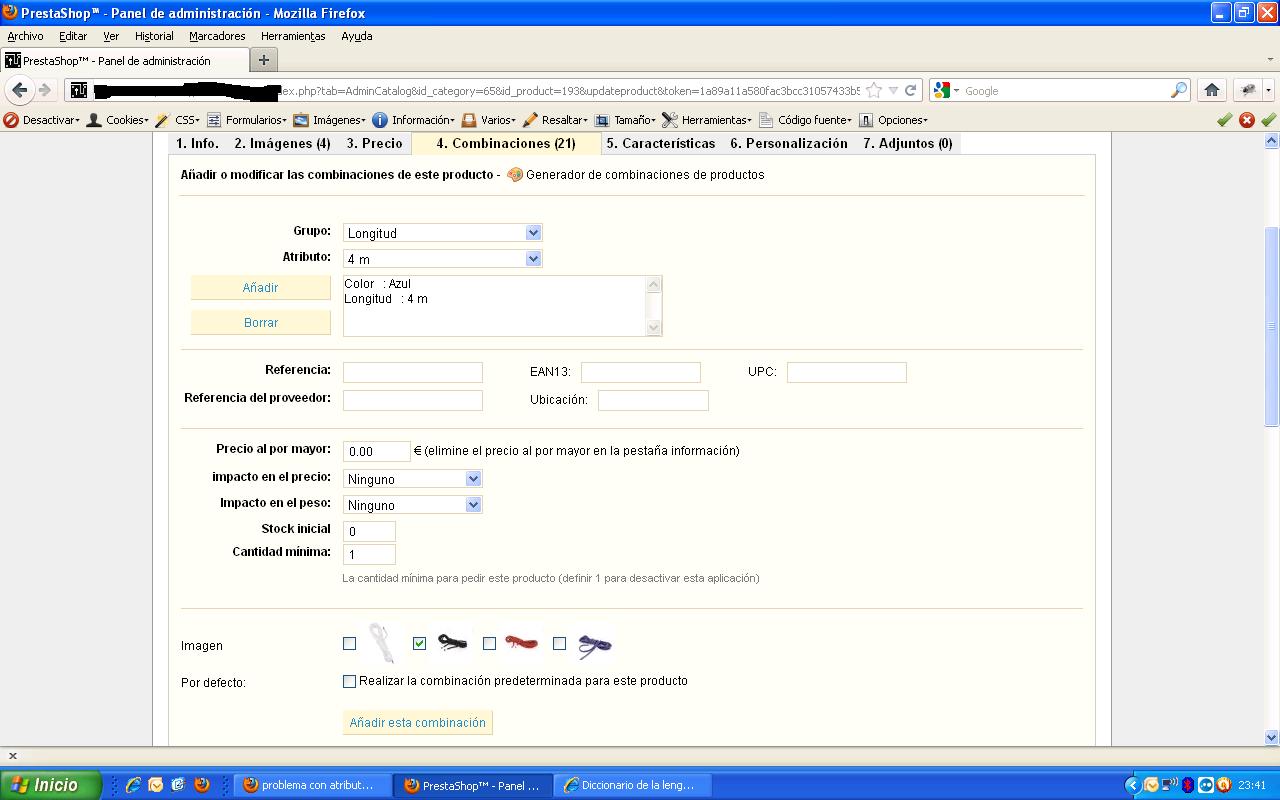
Task: Open the Cookies developer toolbar menu
Action: 118,120
